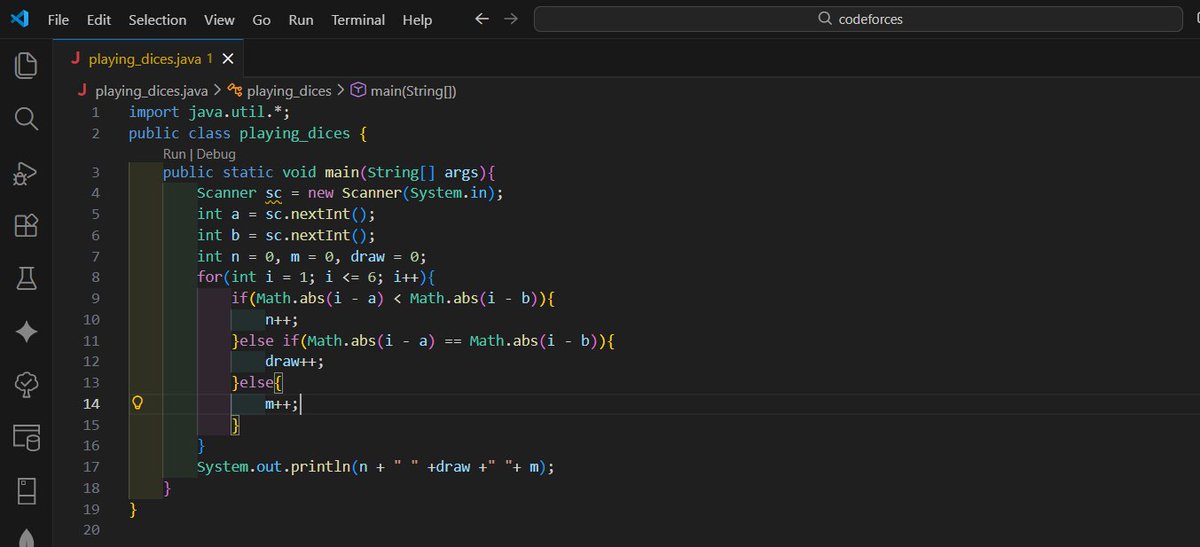Click the underlined 'sc' variable on line 4

coord(273,193)
